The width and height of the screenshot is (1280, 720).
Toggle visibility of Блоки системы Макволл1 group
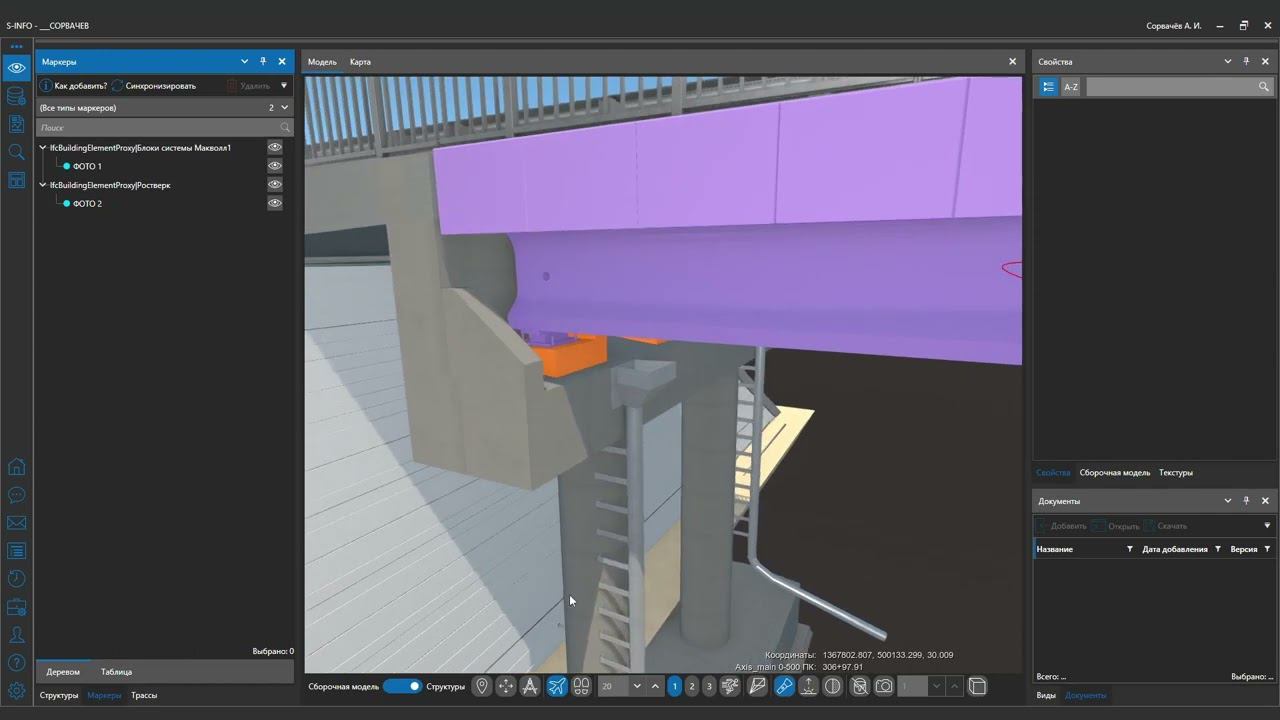point(274,147)
